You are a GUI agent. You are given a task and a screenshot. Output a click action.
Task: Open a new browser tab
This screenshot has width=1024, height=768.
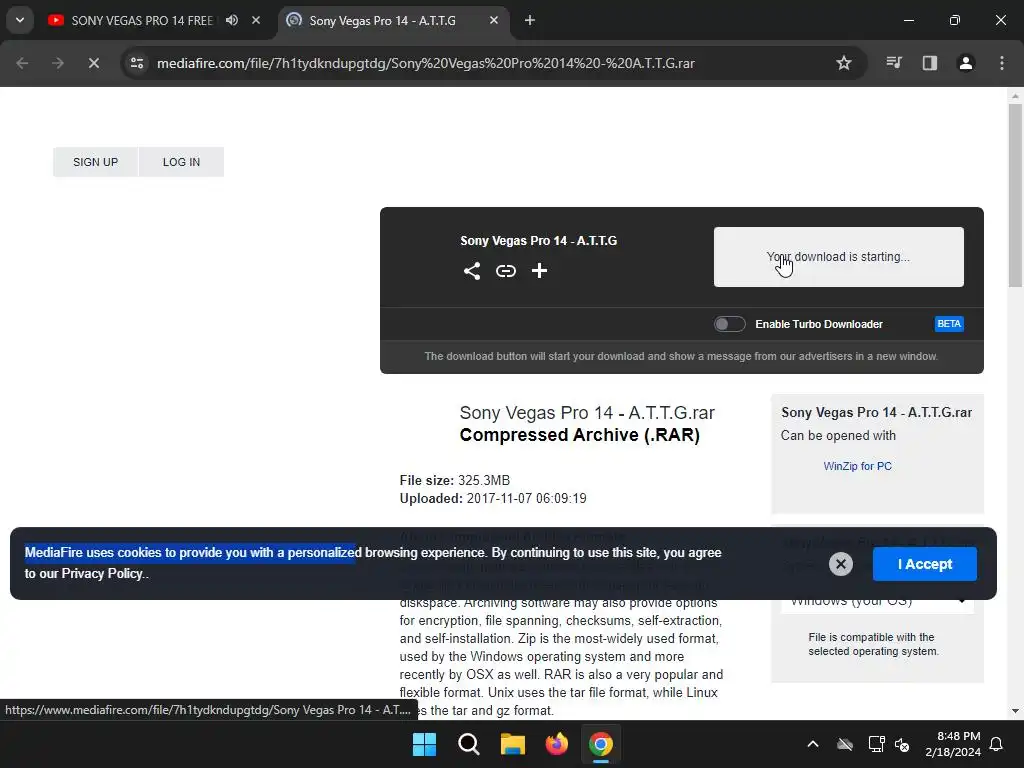click(530, 20)
